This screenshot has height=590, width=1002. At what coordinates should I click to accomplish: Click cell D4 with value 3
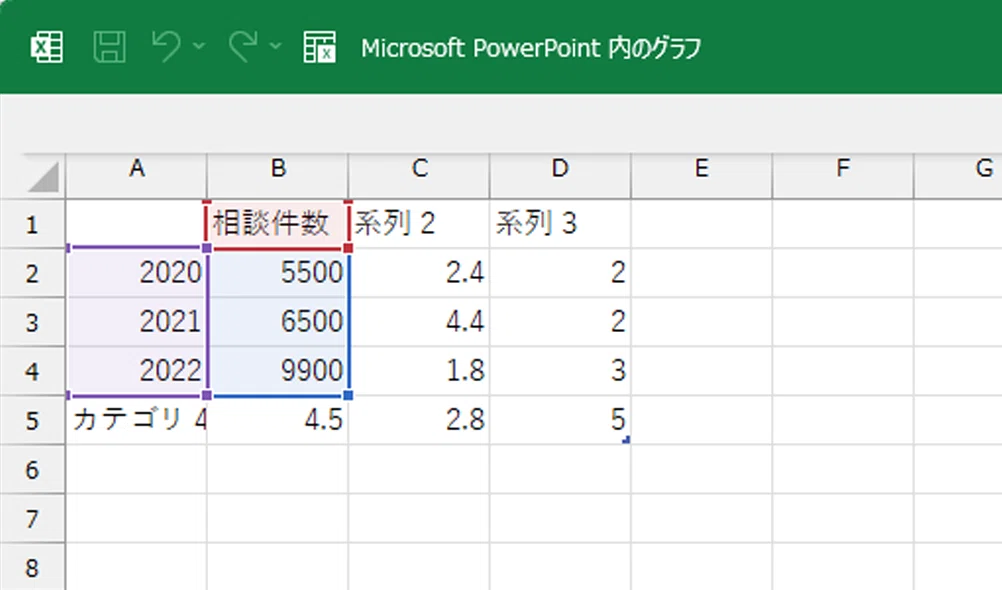tap(560, 371)
